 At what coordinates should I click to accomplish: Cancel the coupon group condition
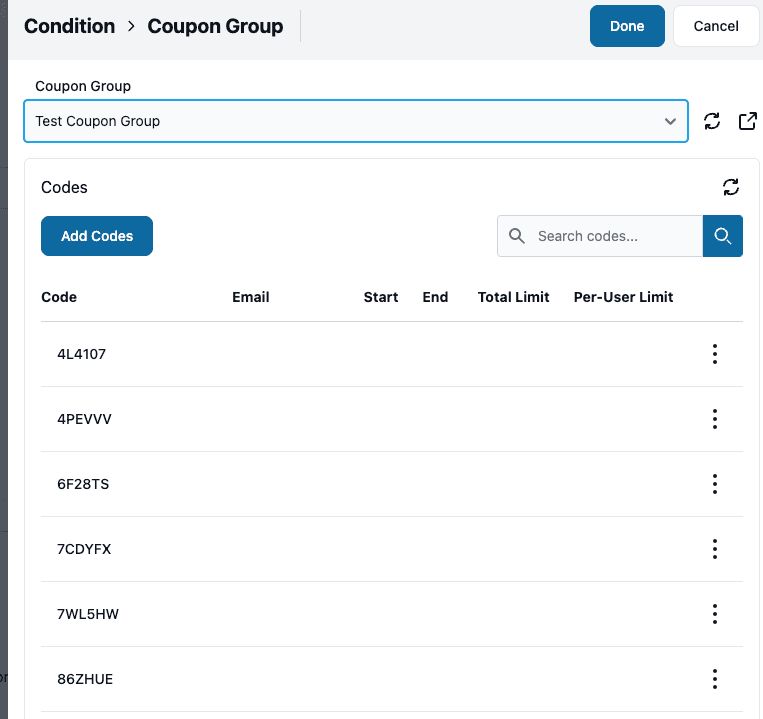pyautogui.click(x=716, y=26)
